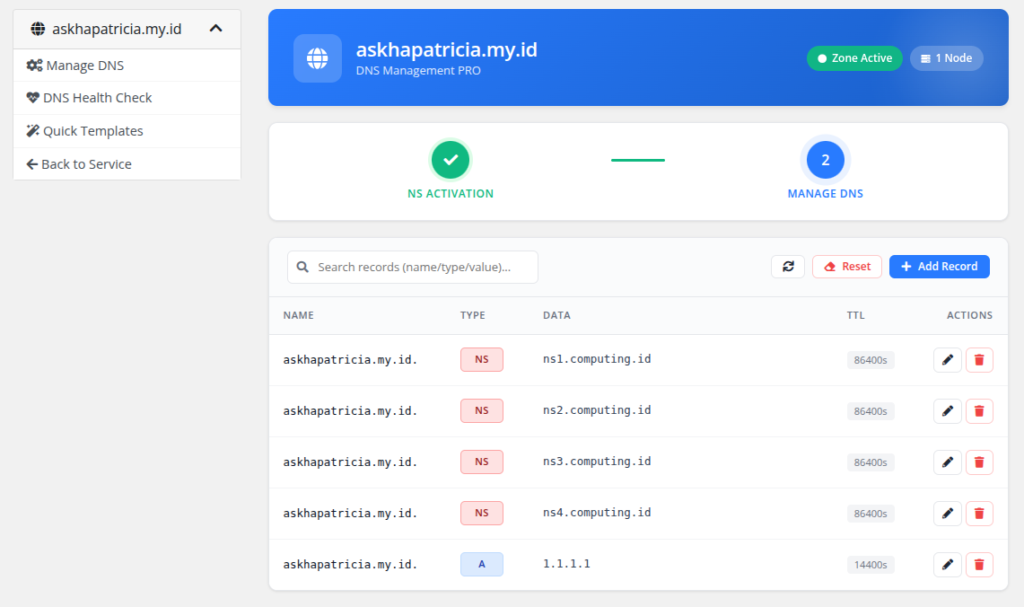The width and height of the screenshot is (1024, 607).
Task: Click the name cell of the A record row
Action: tap(350, 565)
